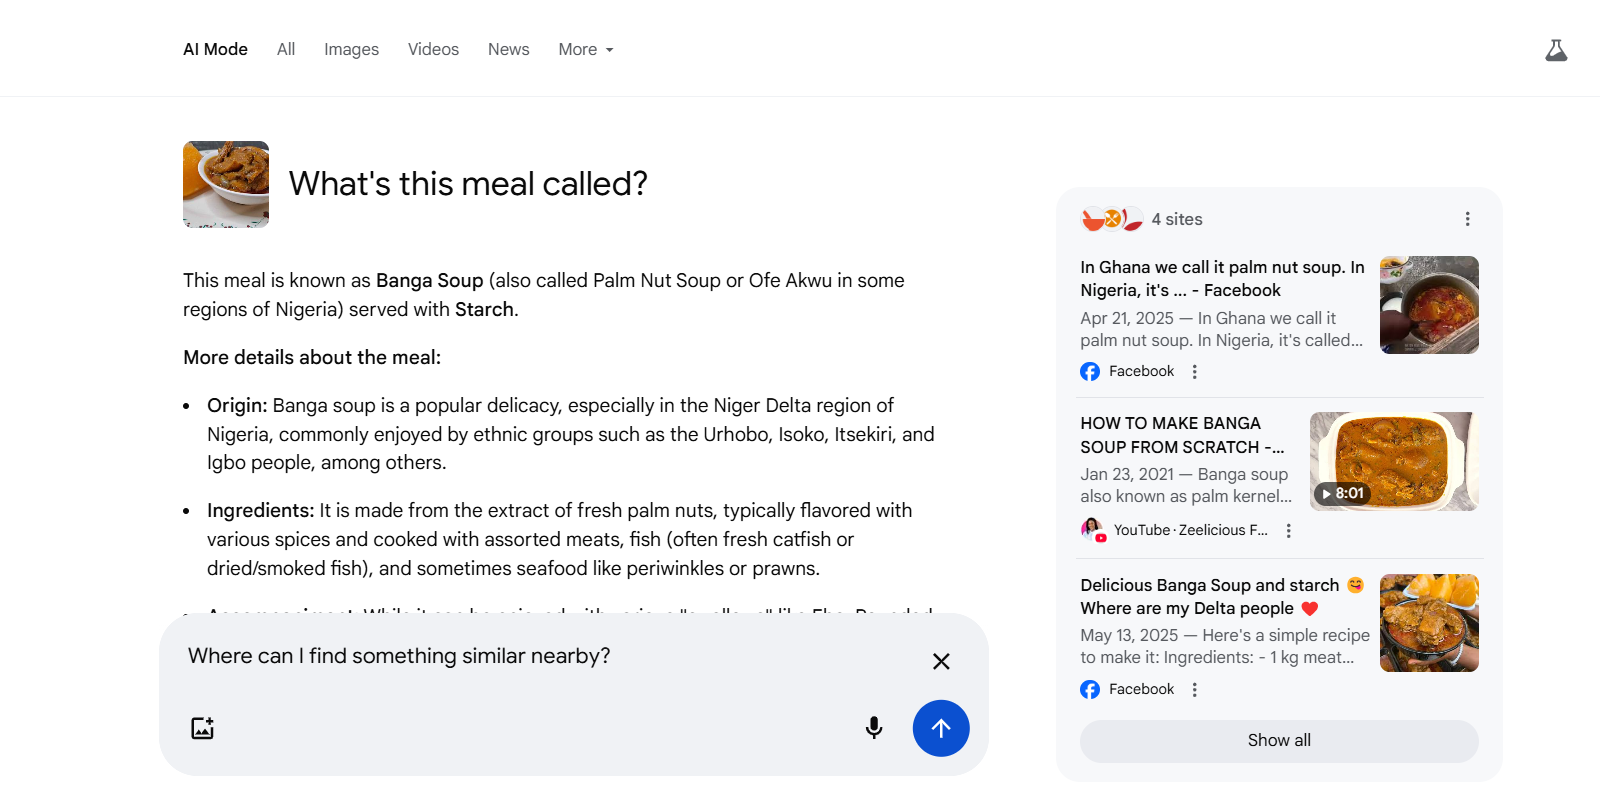Viewport: 1600px width, 793px height.
Task: Select the image upload icon
Action: pyautogui.click(x=202, y=728)
